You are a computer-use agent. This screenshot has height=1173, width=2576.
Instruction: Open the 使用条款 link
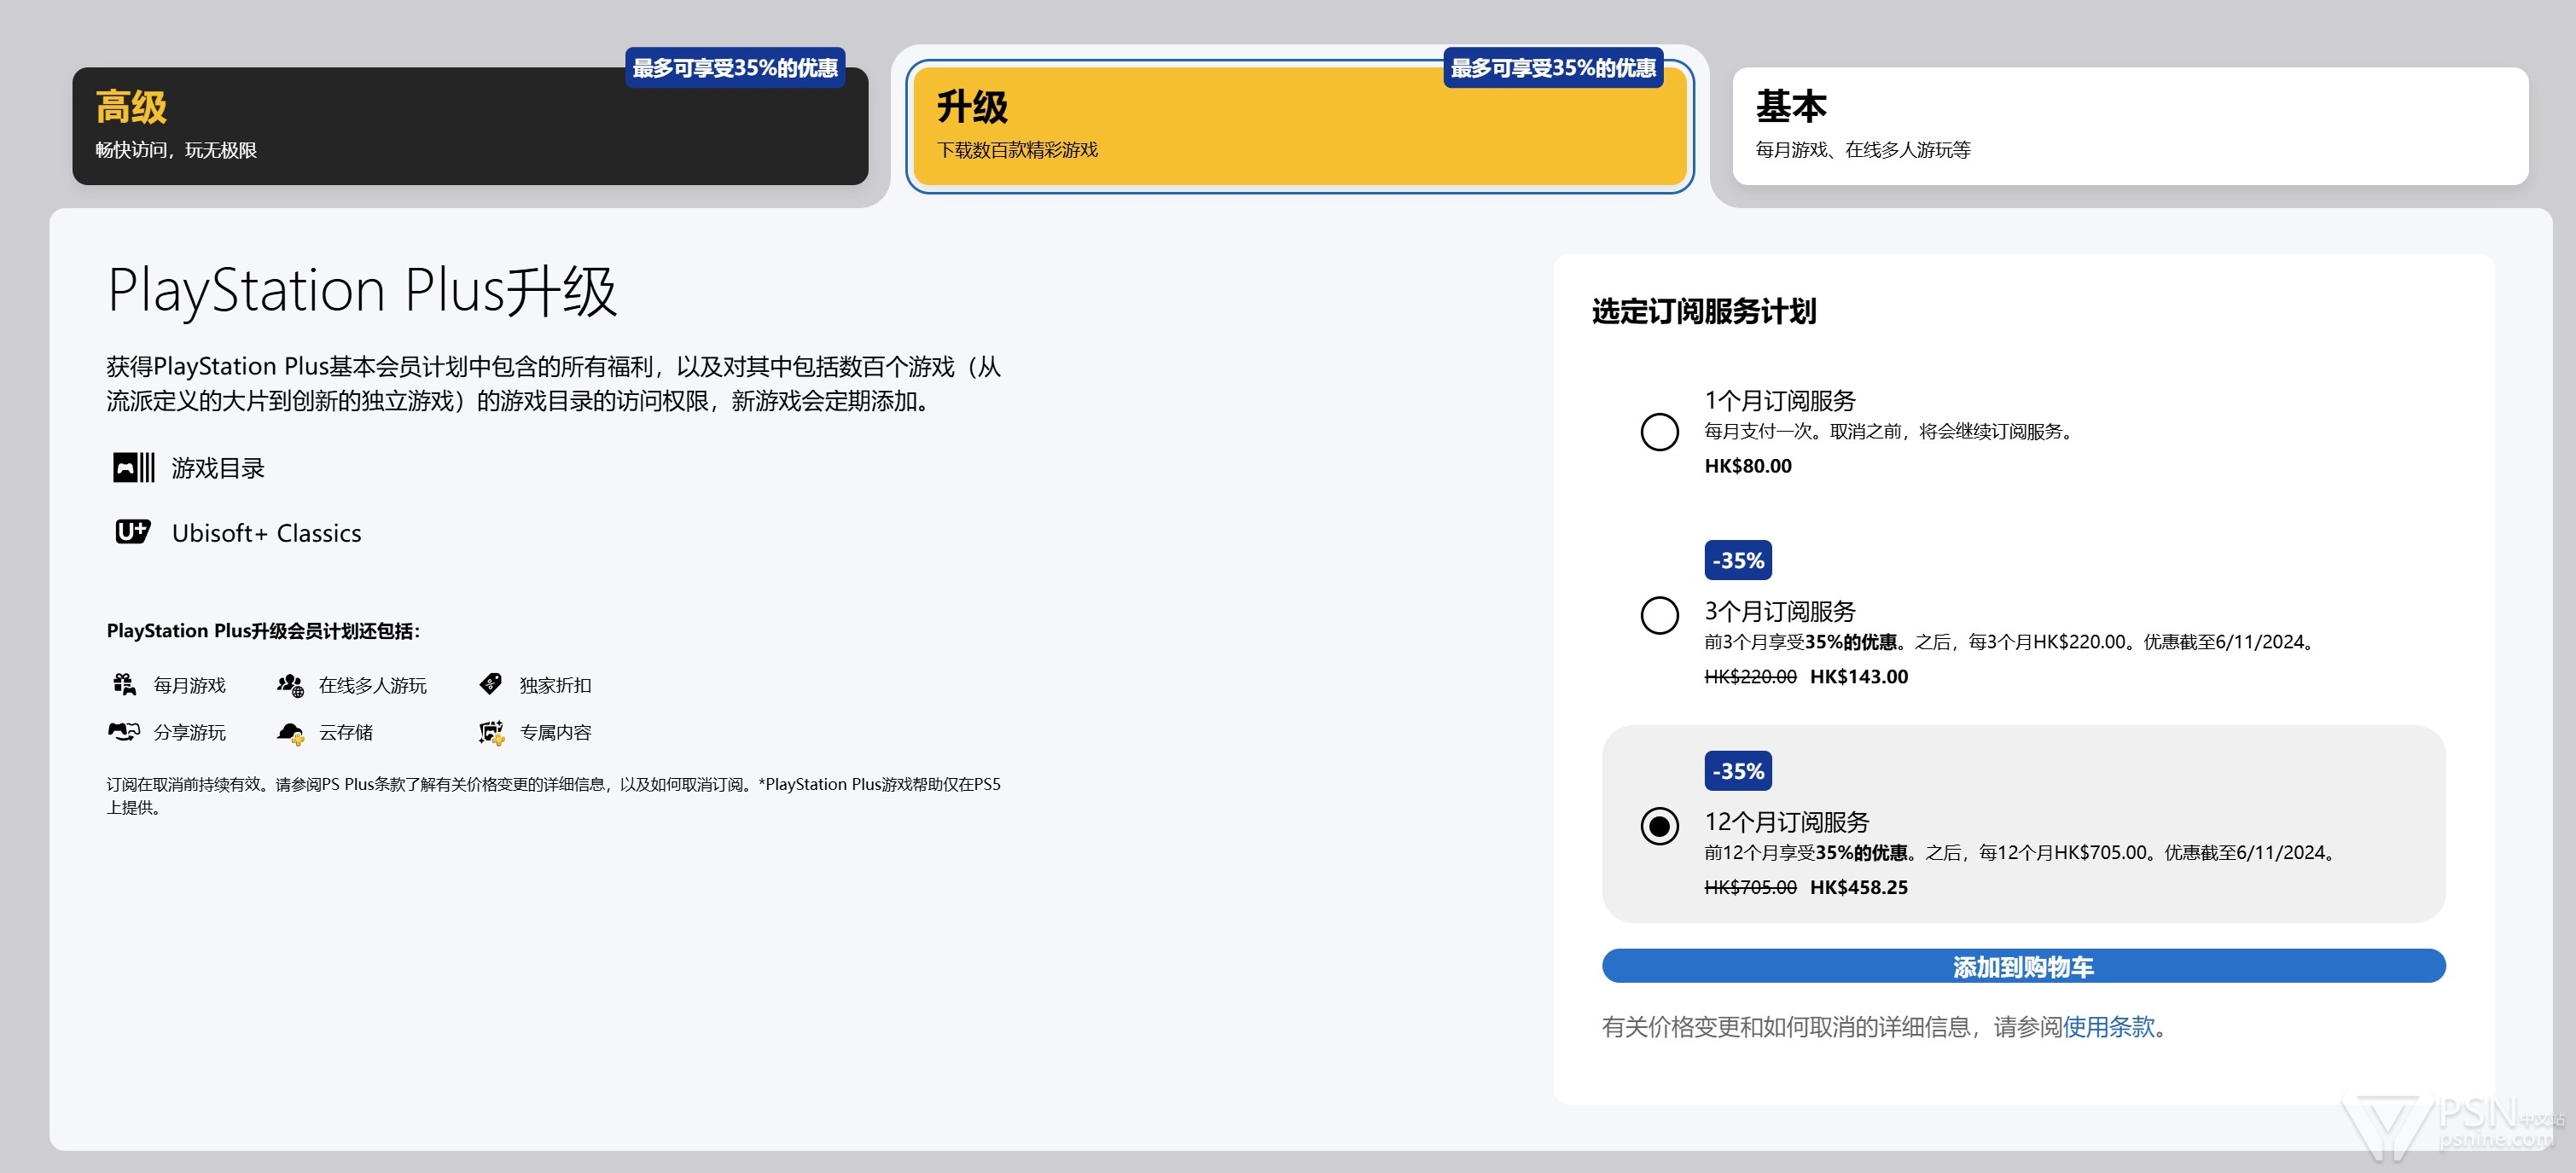click(x=2109, y=1027)
